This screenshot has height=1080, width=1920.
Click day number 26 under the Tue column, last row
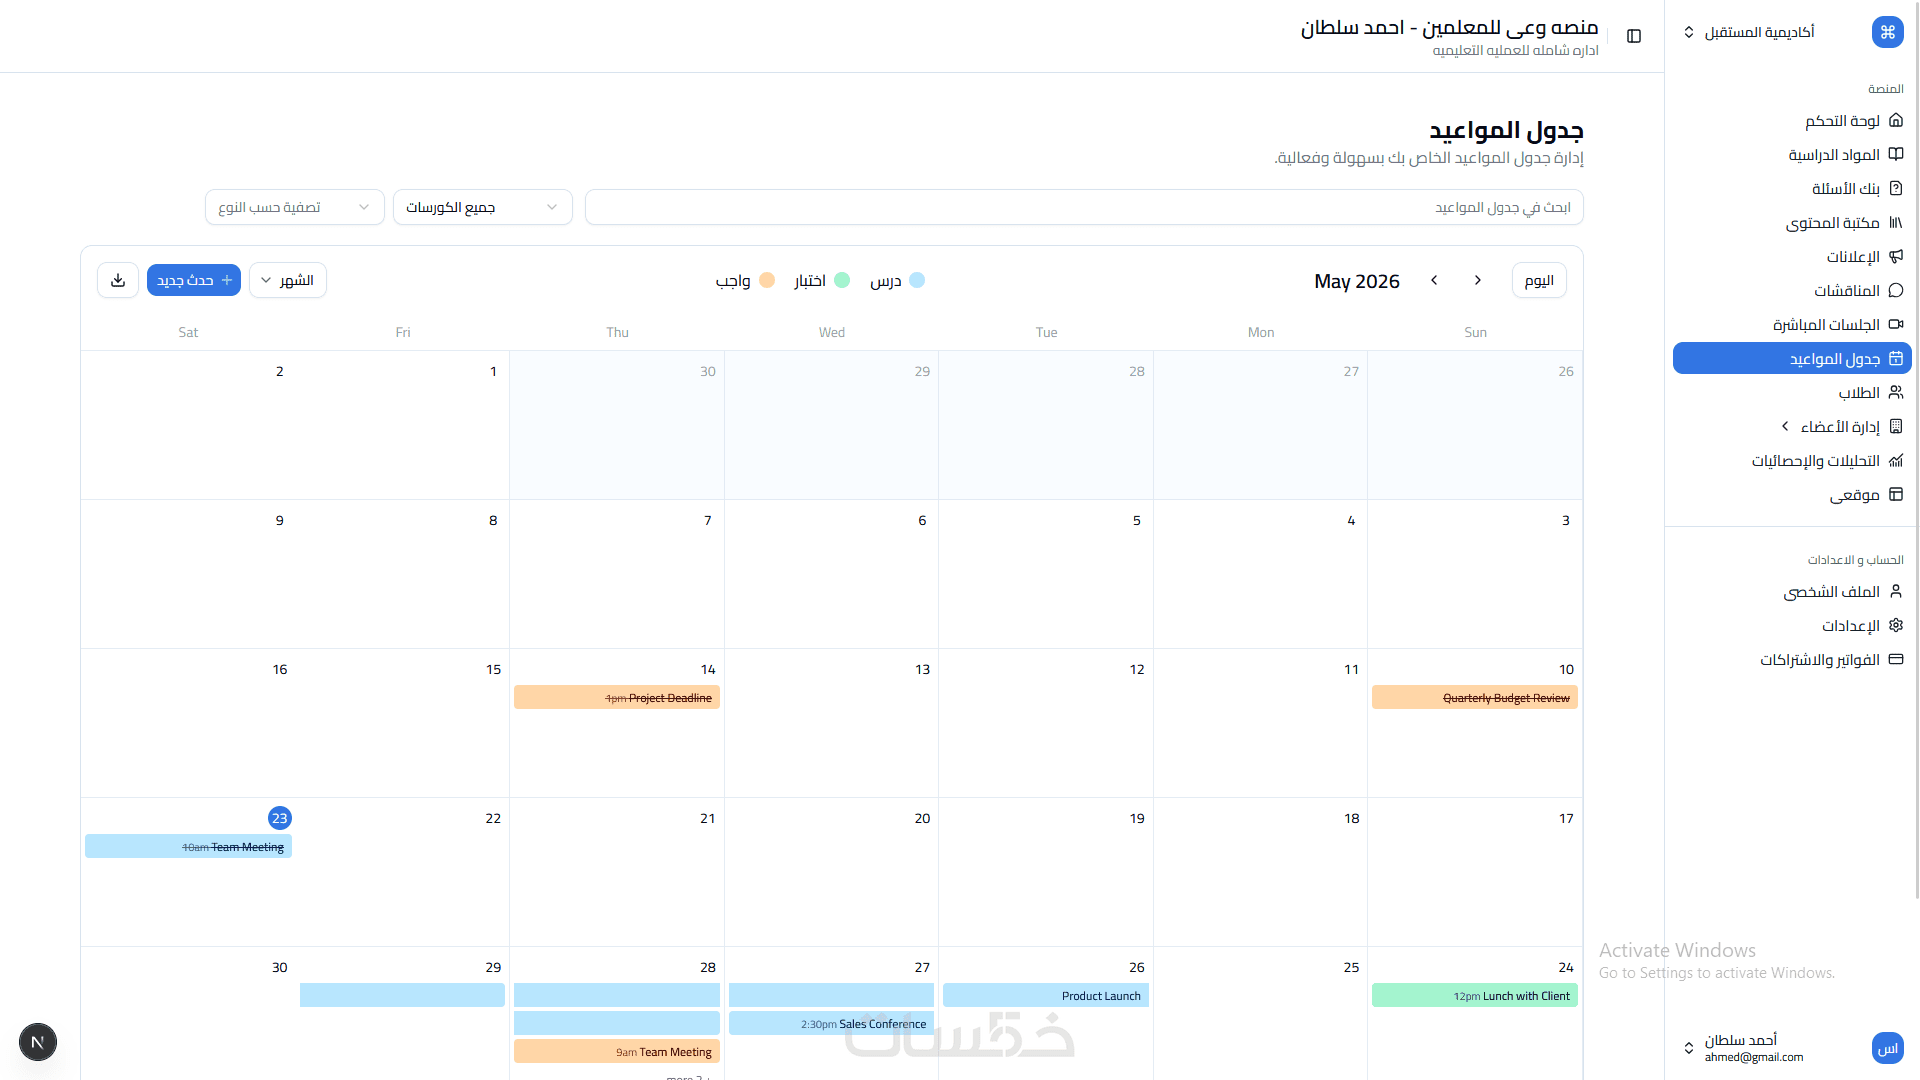coord(1137,967)
